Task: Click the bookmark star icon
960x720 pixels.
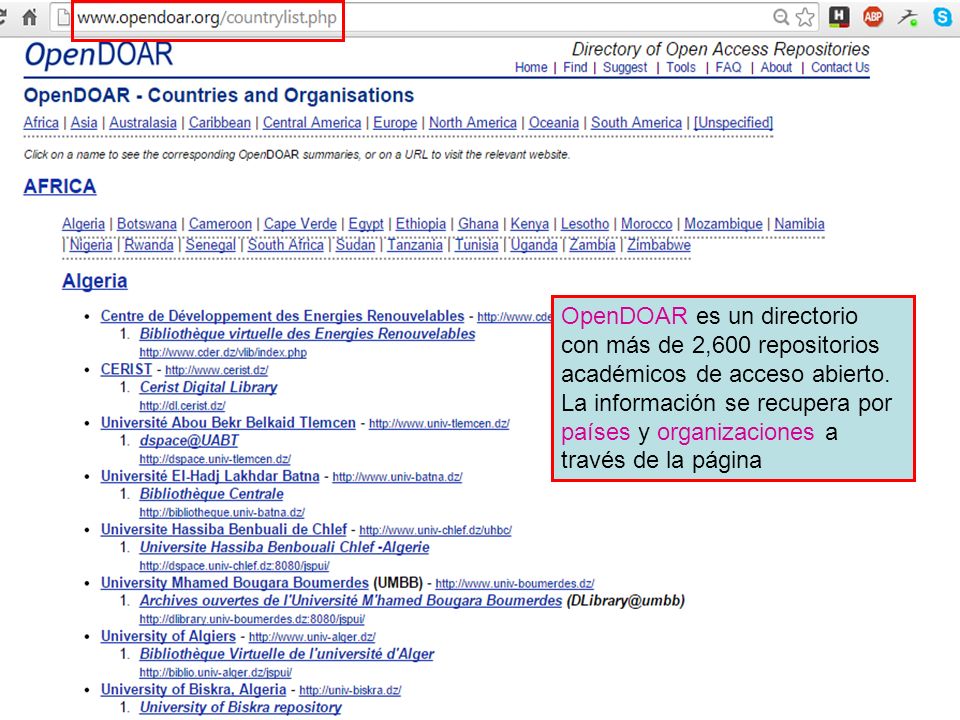Action: [805, 17]
